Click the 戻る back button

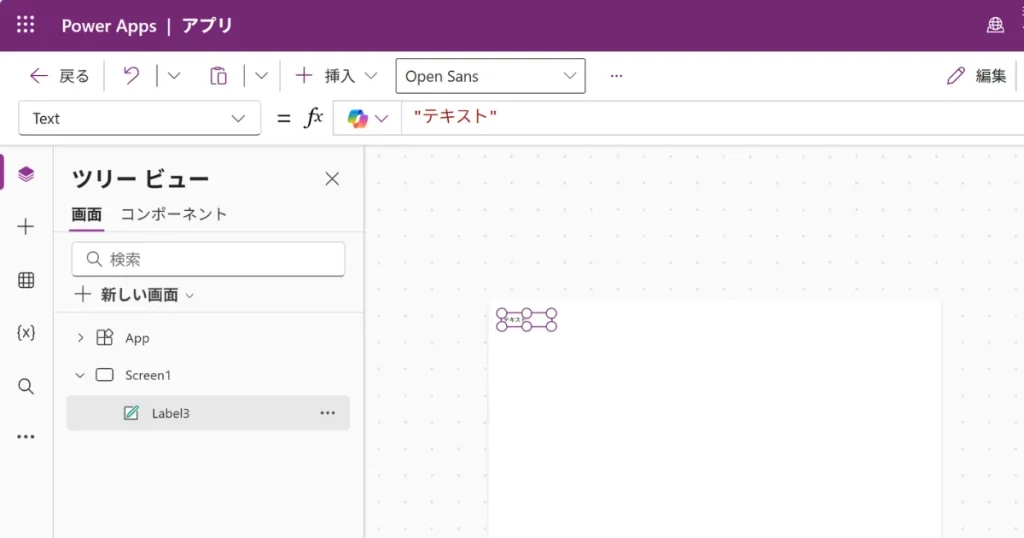point(60,76)
